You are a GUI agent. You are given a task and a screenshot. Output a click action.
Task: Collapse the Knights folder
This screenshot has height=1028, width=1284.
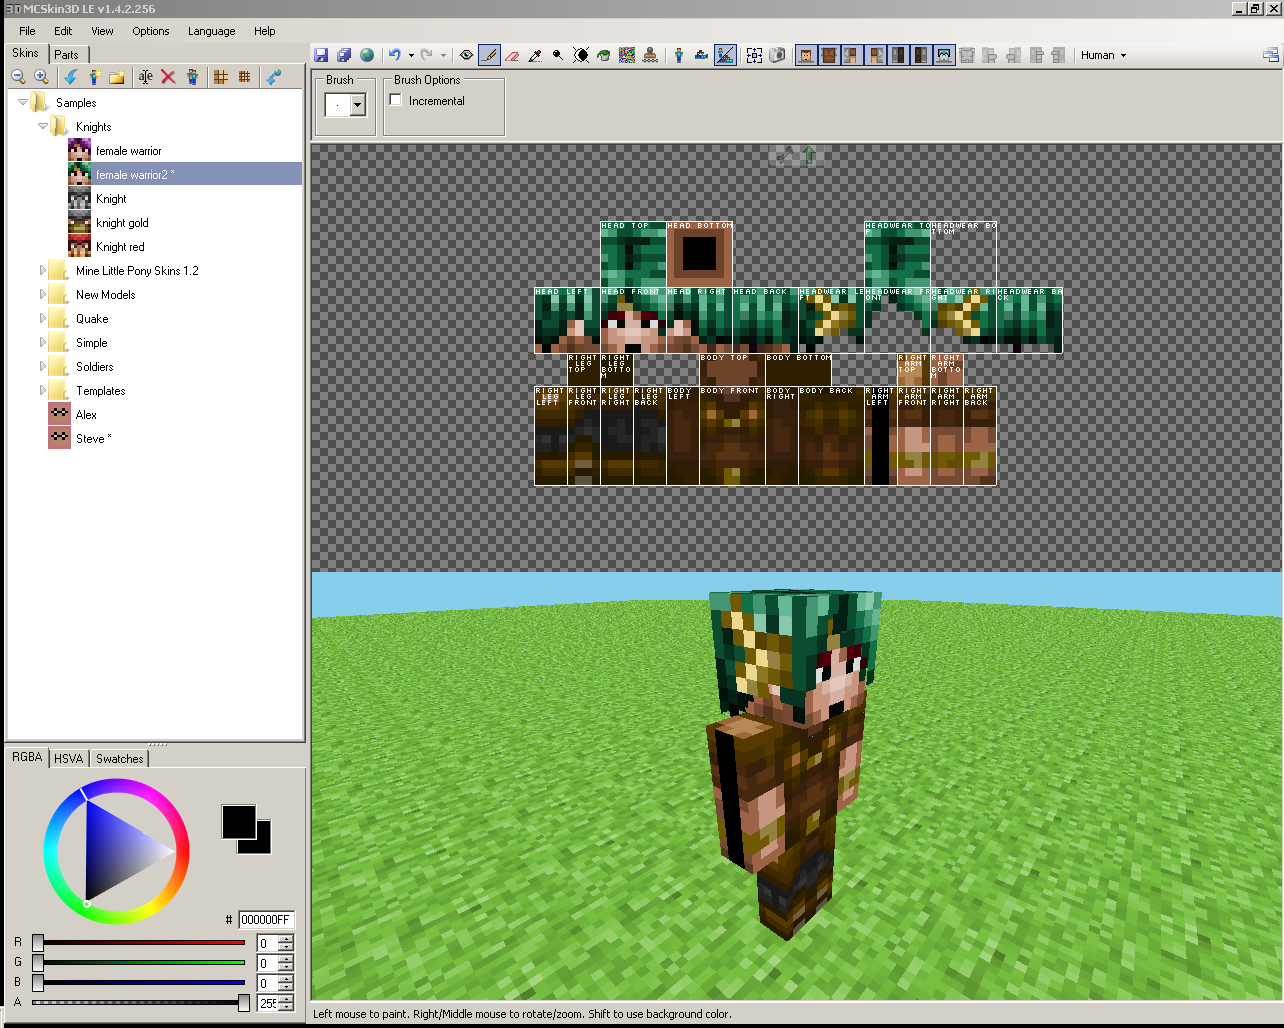(x=43, y=126)
